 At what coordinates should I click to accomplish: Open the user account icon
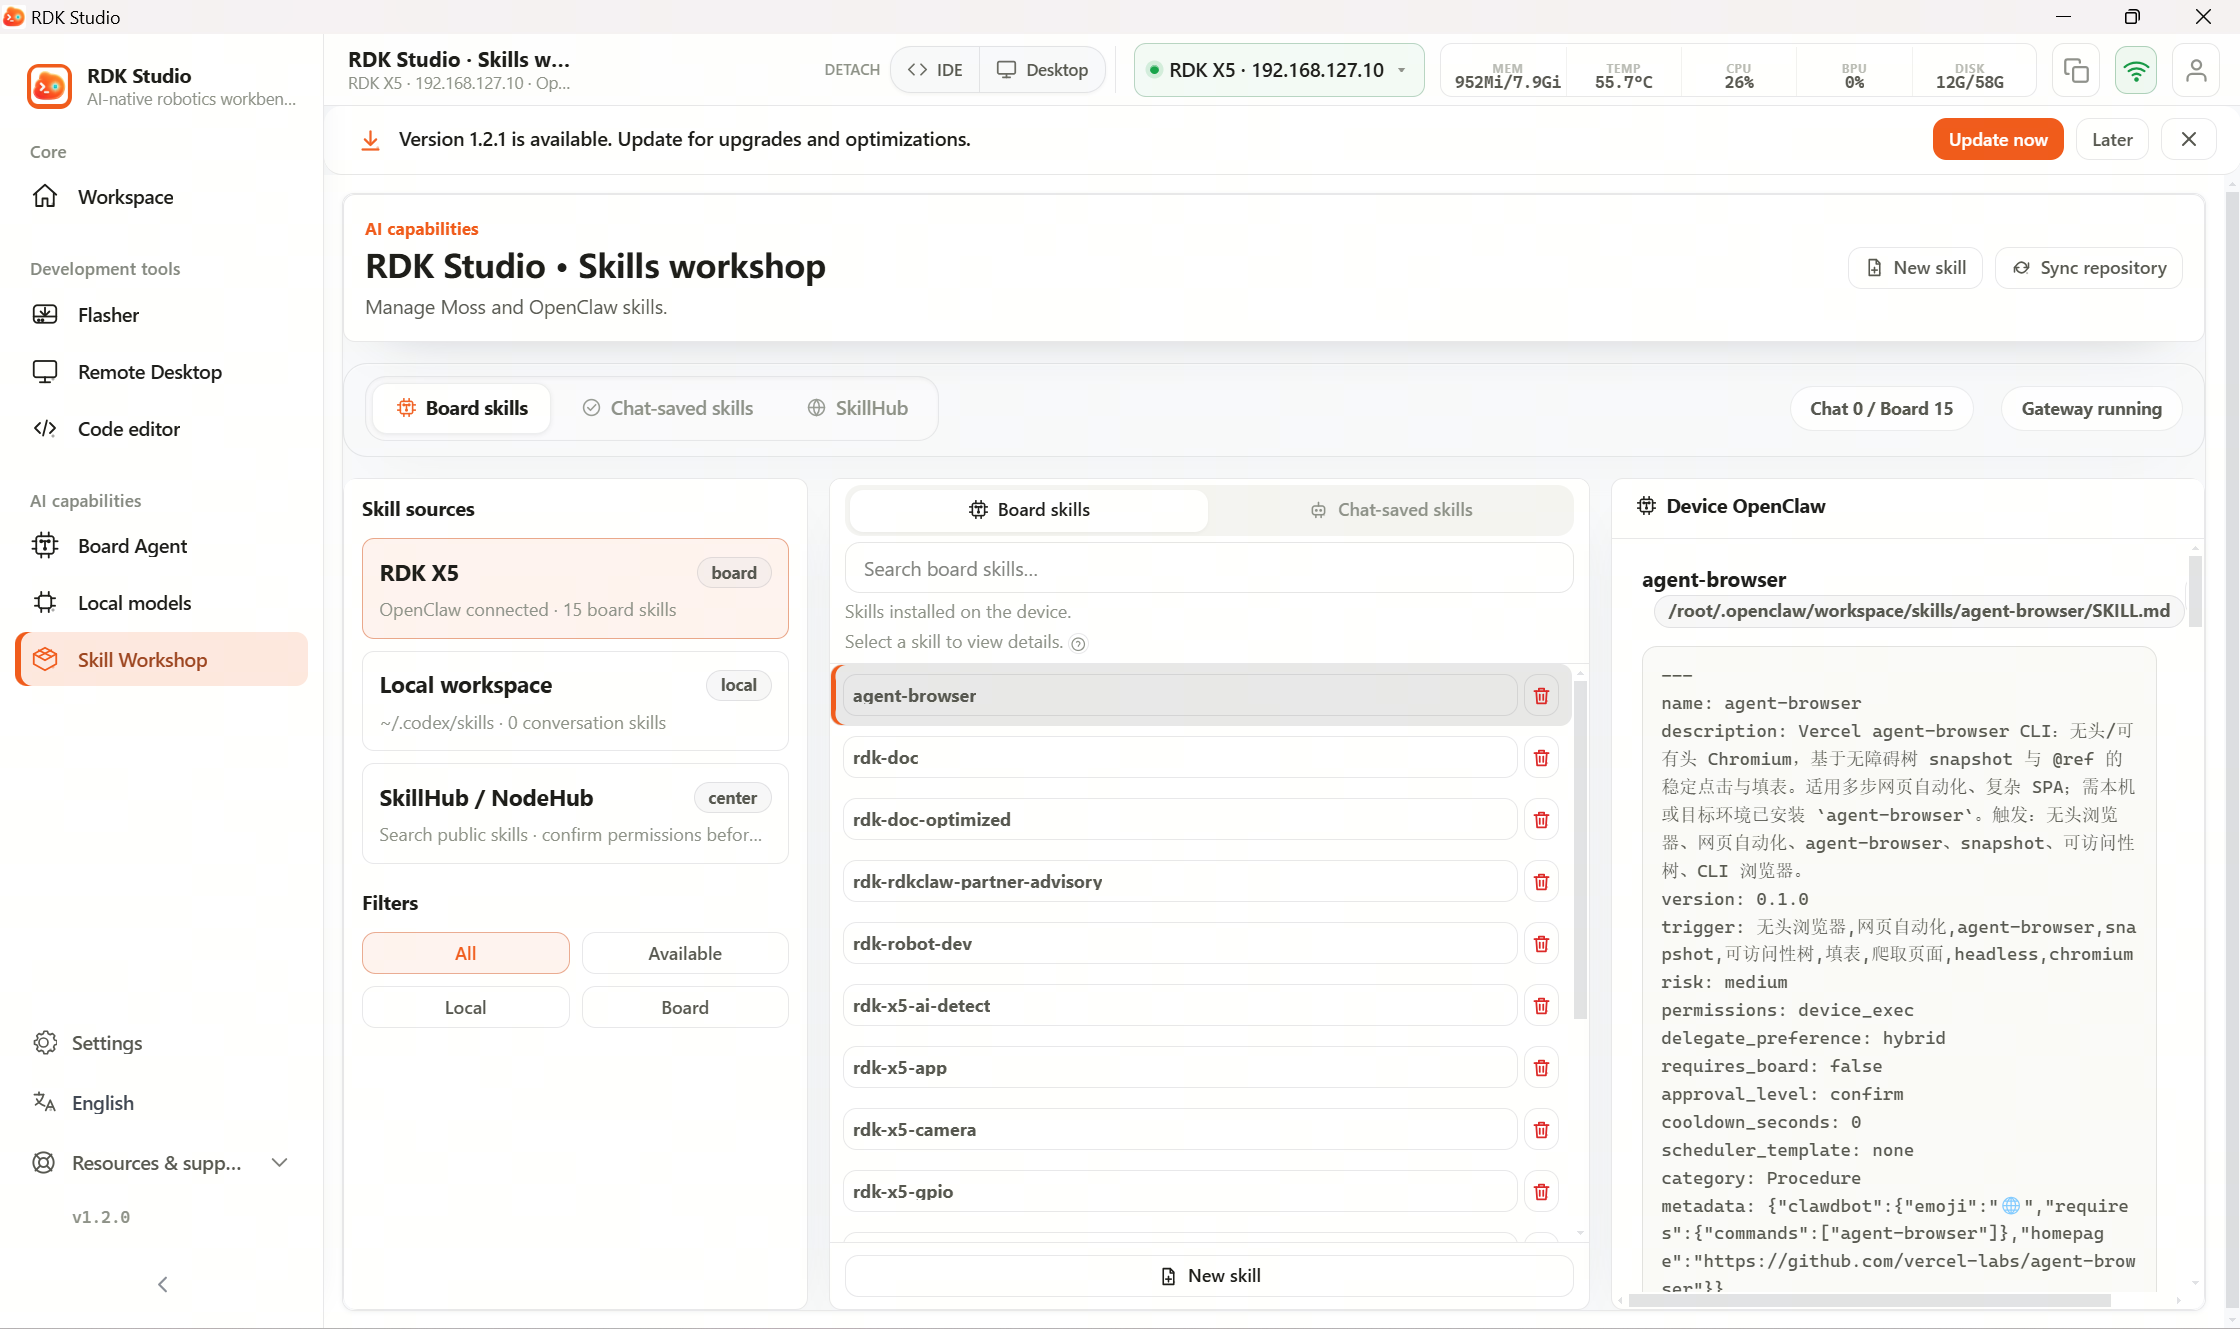2196,70
